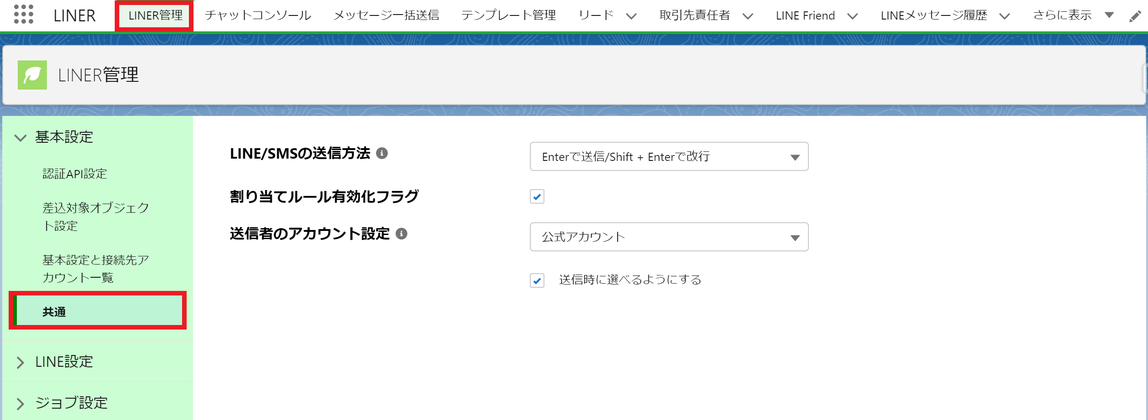This screenshot has width=1148, height=420.
Task: Open the さらに表示 more menu
Action: pyautogui.click(x=1074, y=15)
